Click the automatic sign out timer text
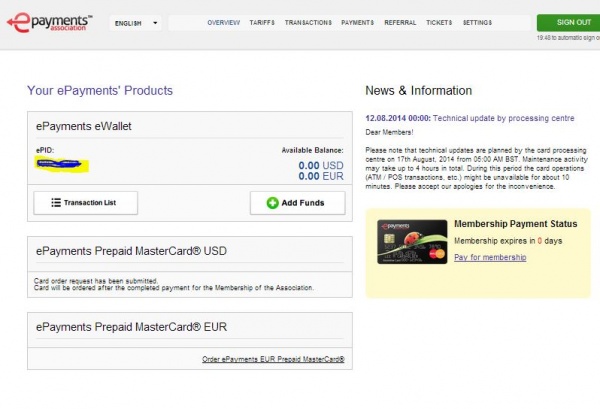This screenshot has width=600, height=409. (x=568, y=38)
